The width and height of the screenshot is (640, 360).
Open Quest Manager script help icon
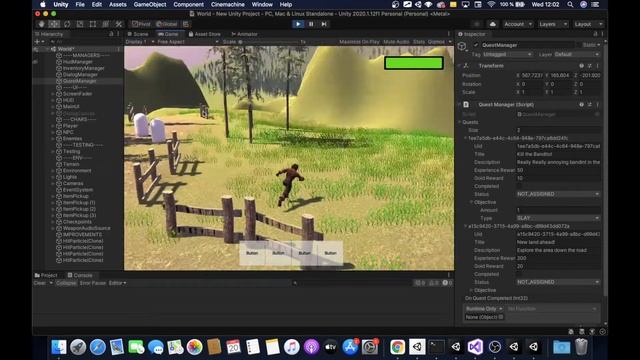[581, 104]
